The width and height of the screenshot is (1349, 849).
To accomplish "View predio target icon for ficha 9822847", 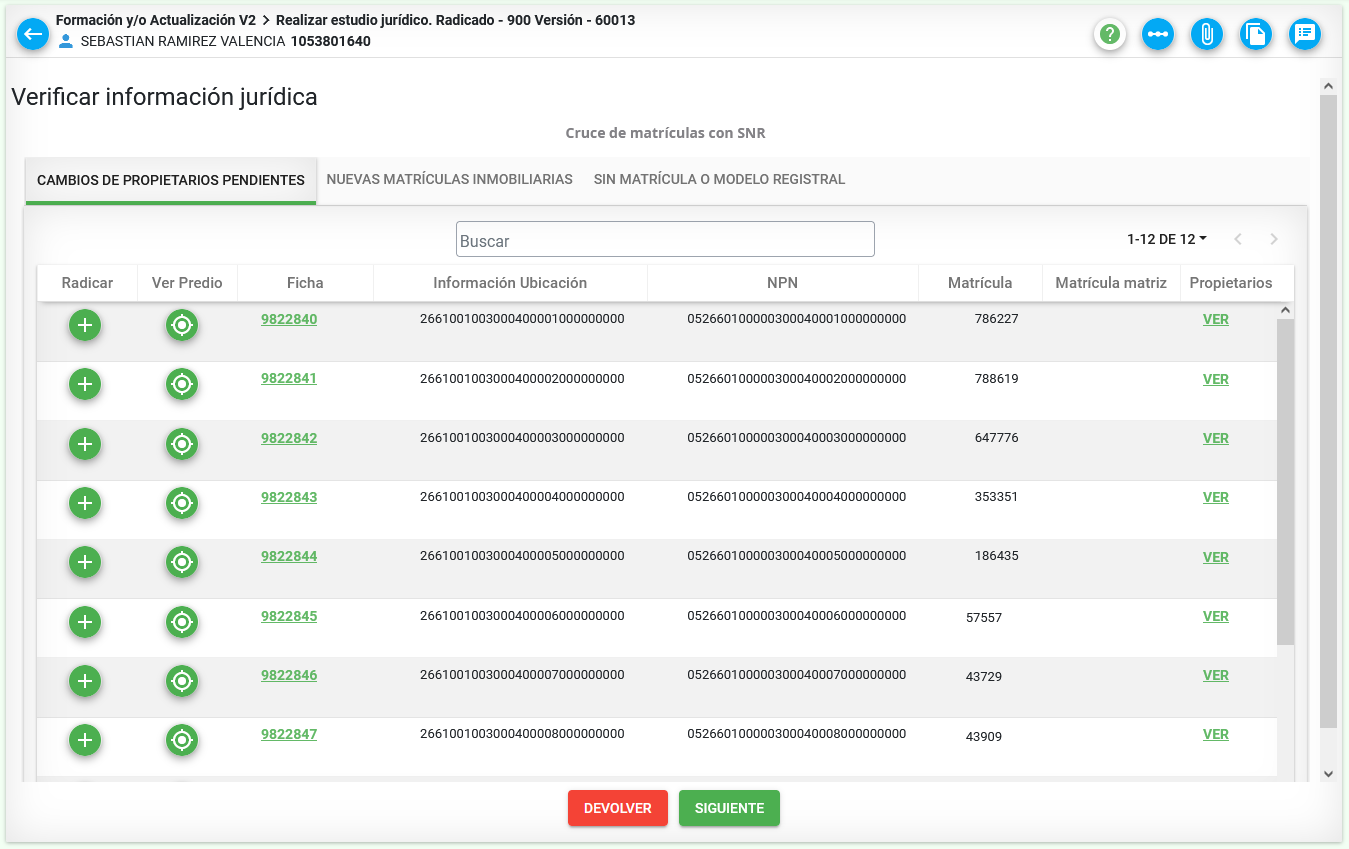I will pos(182,741).
